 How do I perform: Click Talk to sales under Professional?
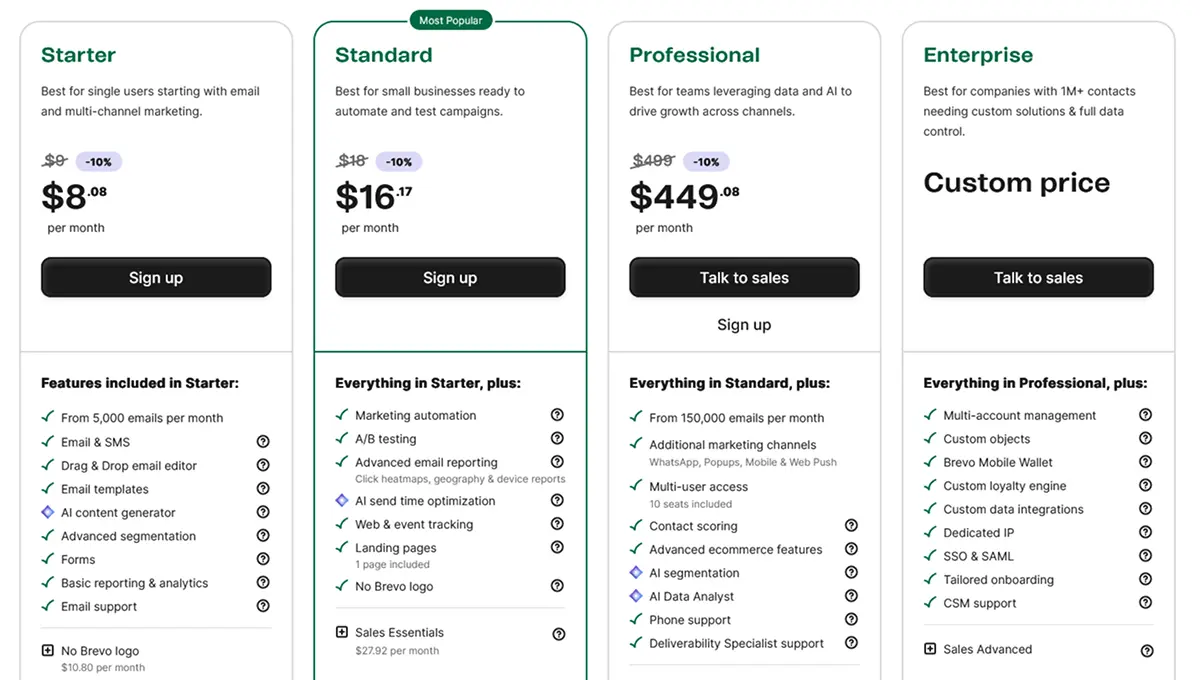pyautogui.click(x=744, y=277)
